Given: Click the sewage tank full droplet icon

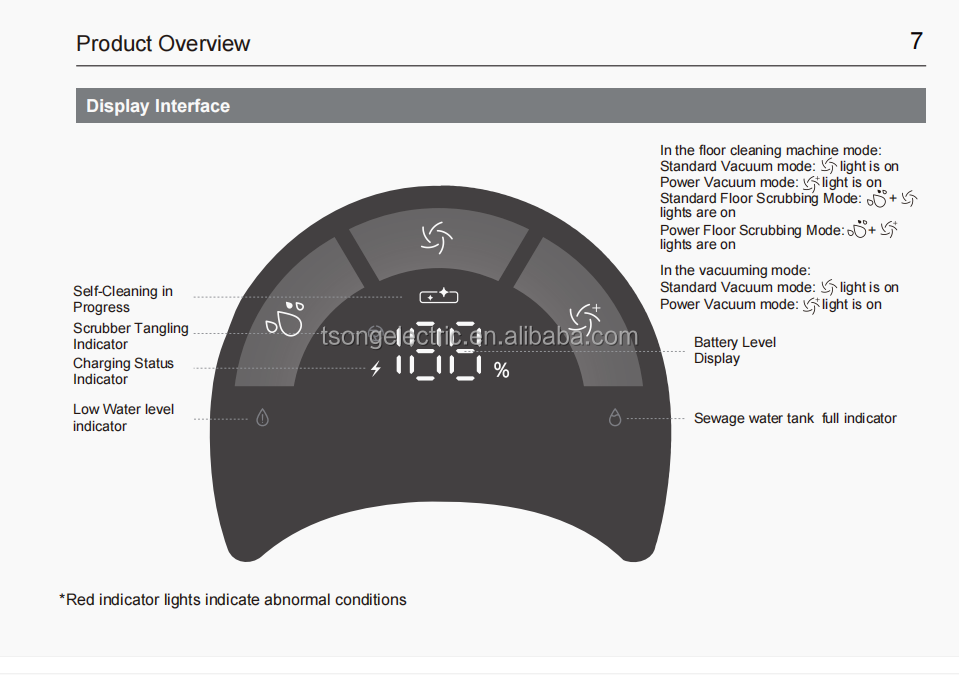Looking at the screenshot, I should click(615, 418).
